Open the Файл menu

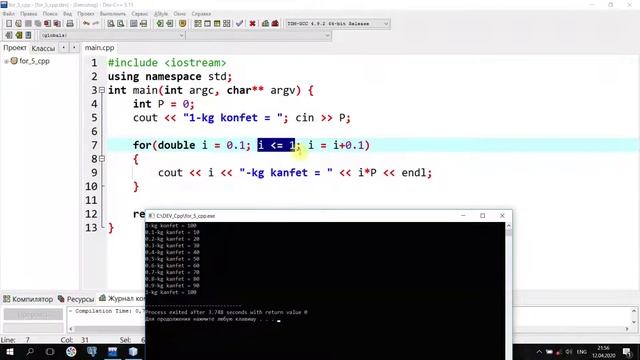click(9, 13)
